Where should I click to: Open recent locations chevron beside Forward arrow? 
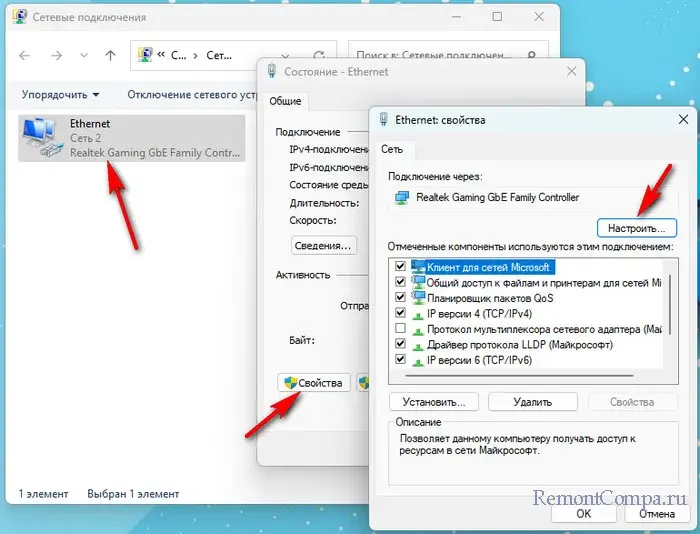(83, 55)
